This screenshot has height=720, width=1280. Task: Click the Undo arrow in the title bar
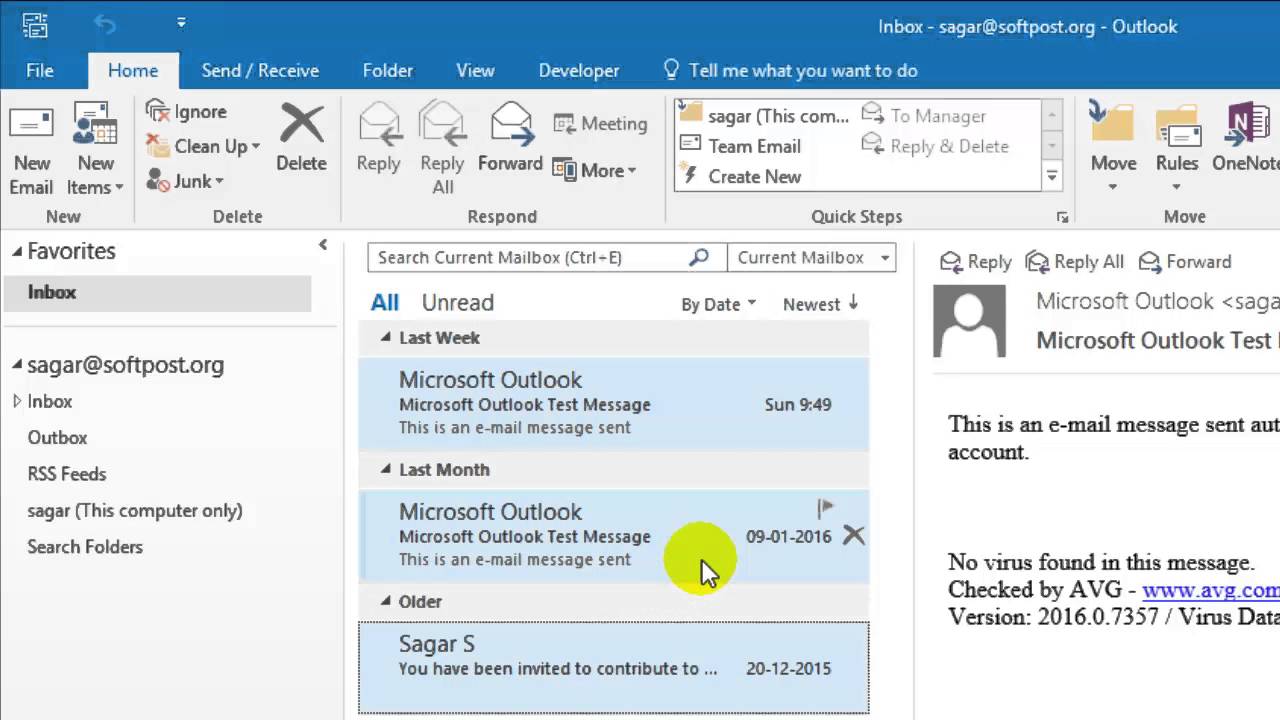pyautogui.click(x=105, y=24)
